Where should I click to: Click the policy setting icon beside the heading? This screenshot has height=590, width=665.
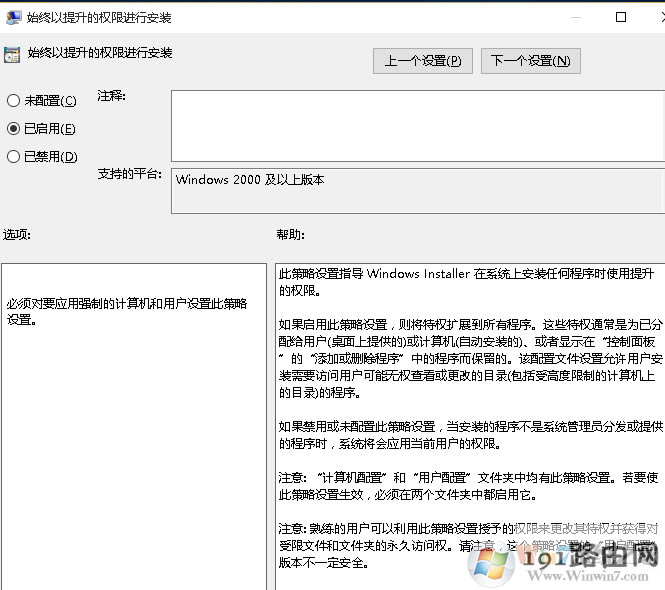12,55
